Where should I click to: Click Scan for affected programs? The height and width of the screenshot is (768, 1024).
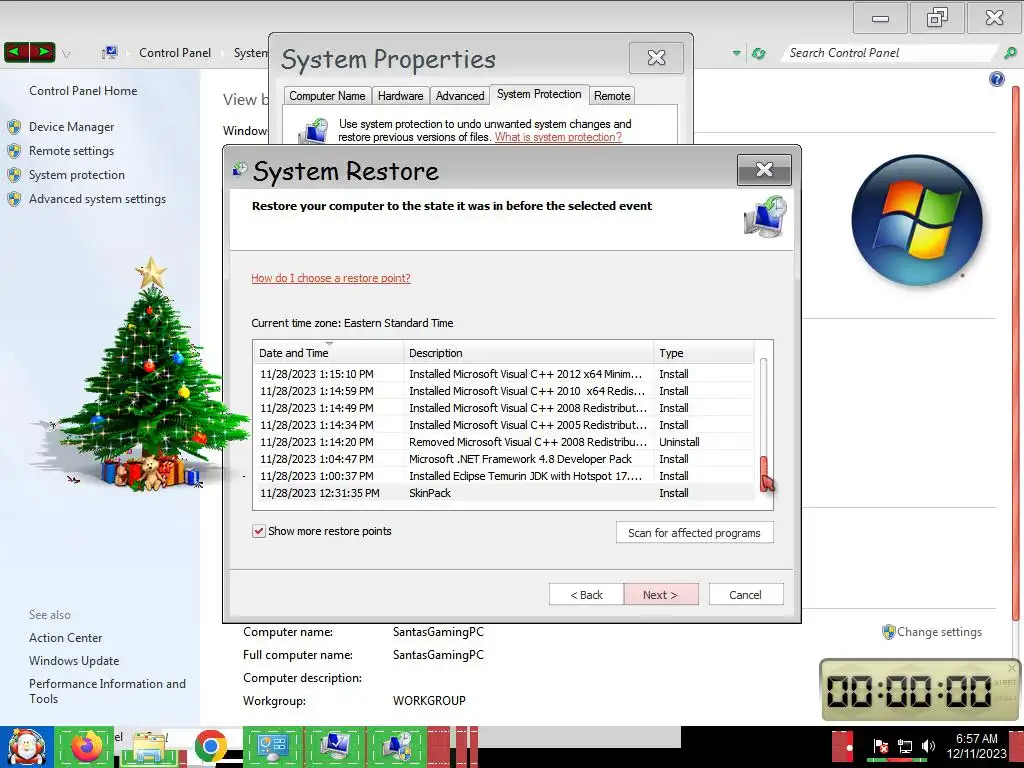click(694, 533)
